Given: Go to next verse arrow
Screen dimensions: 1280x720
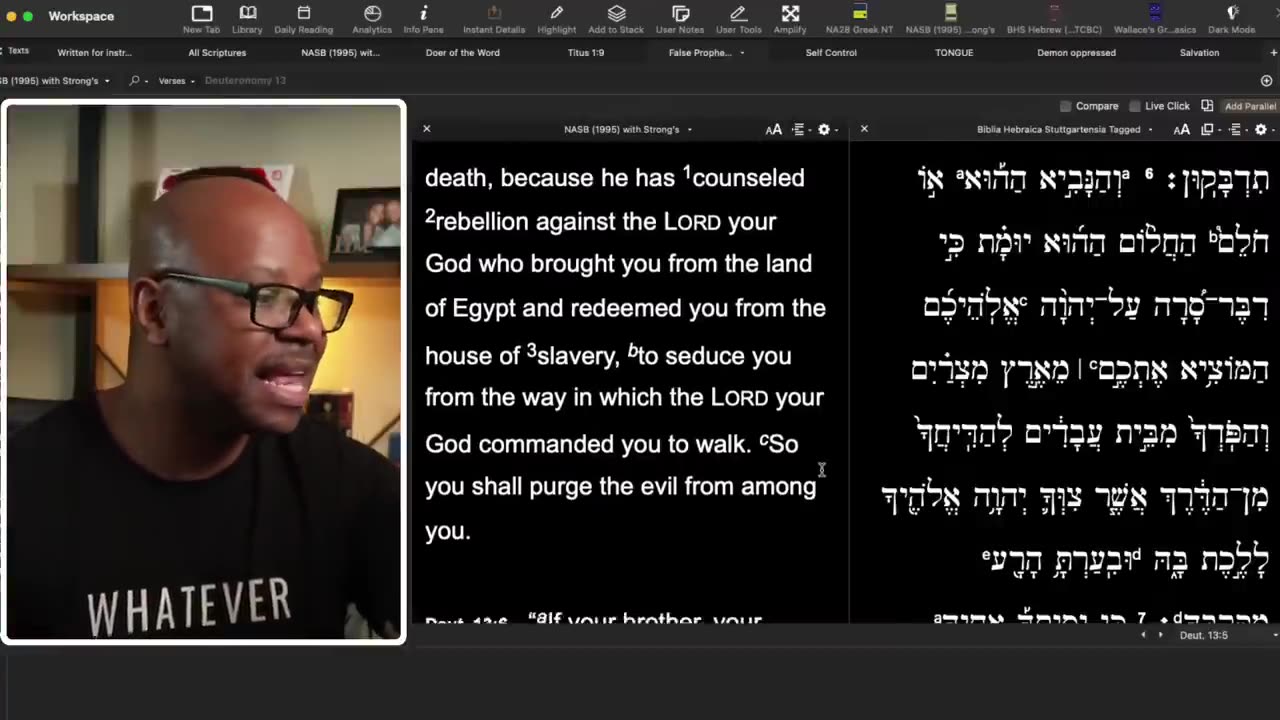Looking at the screenshot, I should click(x=1161, y=635).
